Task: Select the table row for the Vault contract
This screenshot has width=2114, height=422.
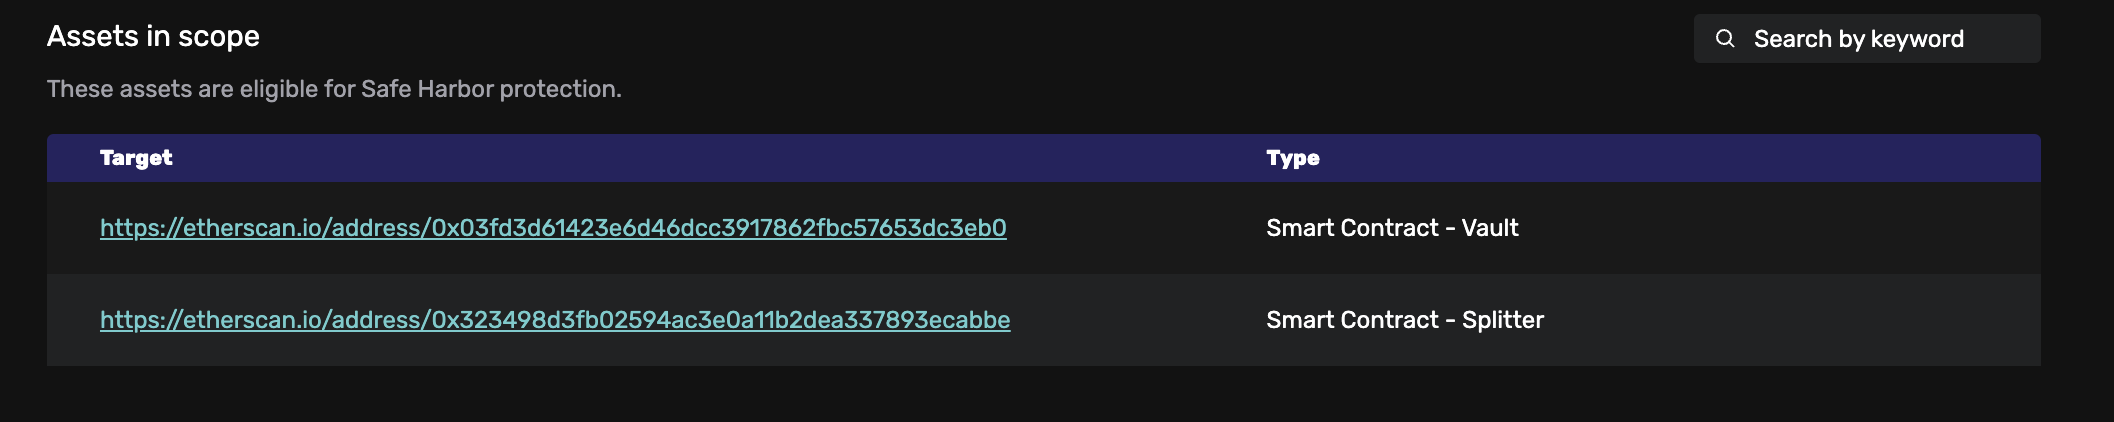Action: (1044, 228)
